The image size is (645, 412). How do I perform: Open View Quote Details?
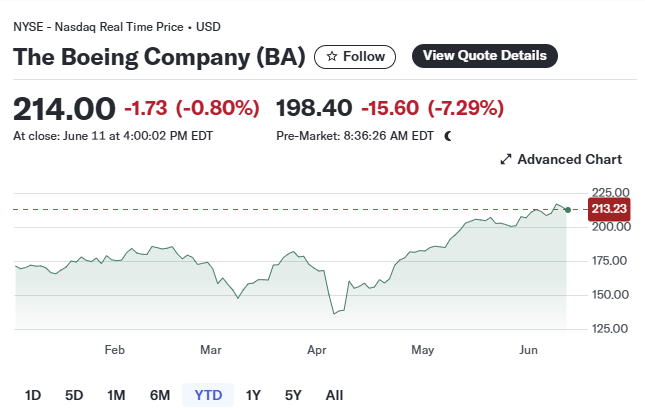(x=485, y=56)
